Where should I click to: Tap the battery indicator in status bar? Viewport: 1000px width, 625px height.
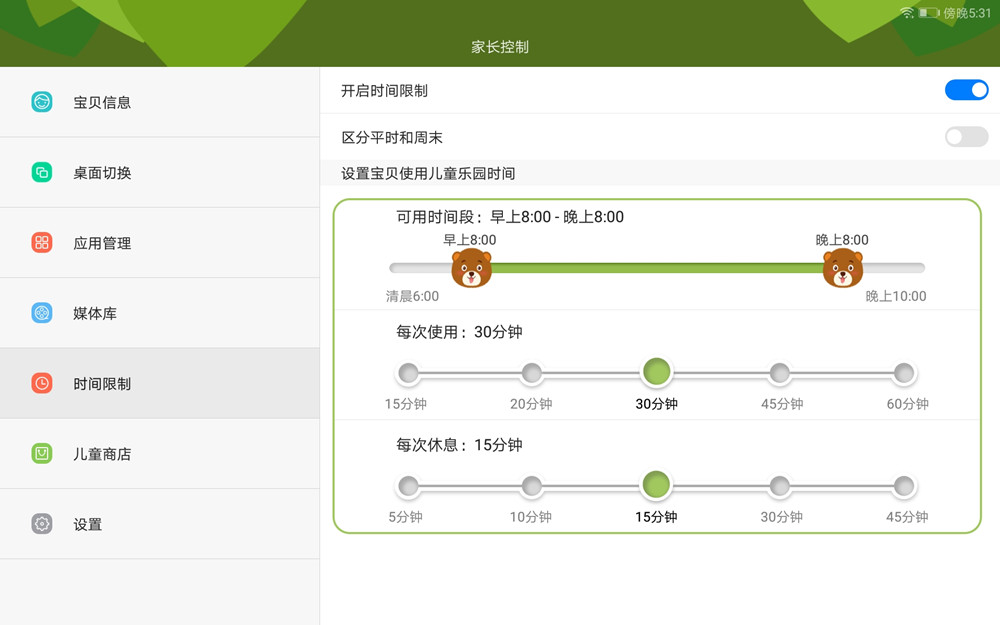[x=929, y=13]
